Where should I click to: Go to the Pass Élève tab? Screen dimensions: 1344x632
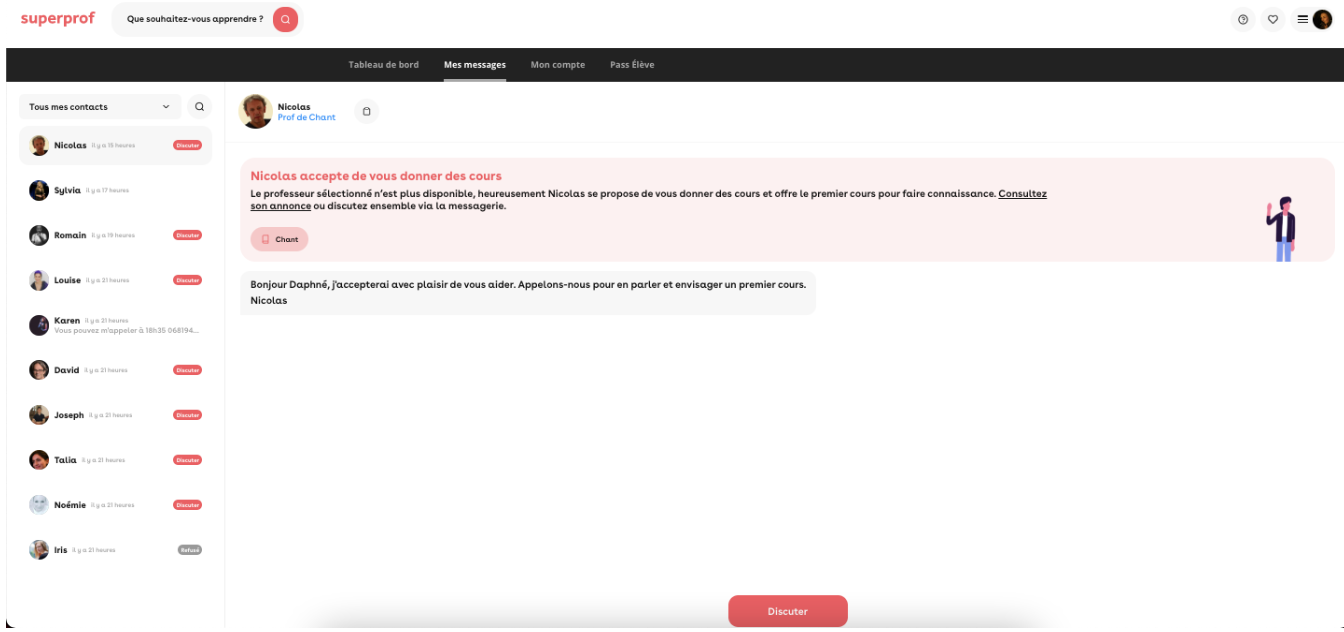[632, 65]
